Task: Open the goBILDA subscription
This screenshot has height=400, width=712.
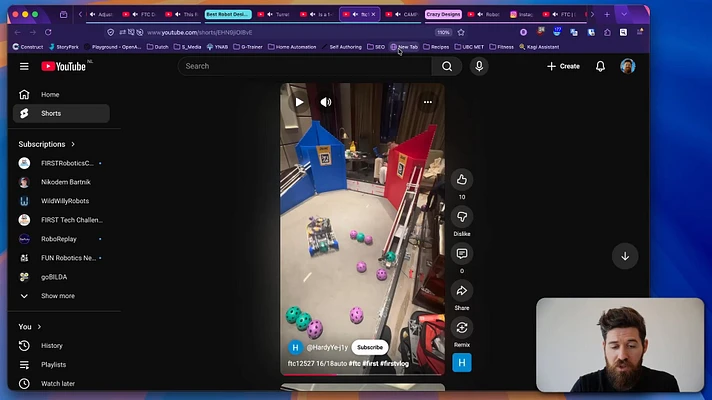Action: coord(61,277)
